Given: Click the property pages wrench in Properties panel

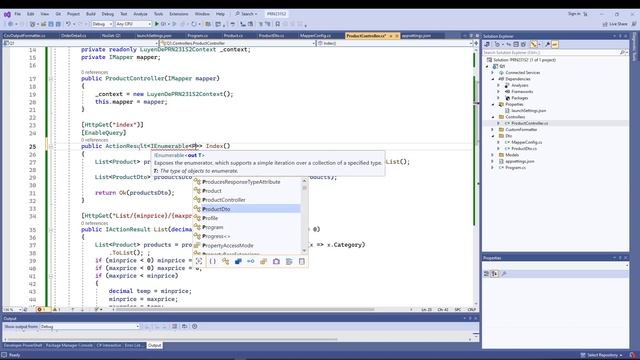Looking at the screenshot, I should click(504, 273).
